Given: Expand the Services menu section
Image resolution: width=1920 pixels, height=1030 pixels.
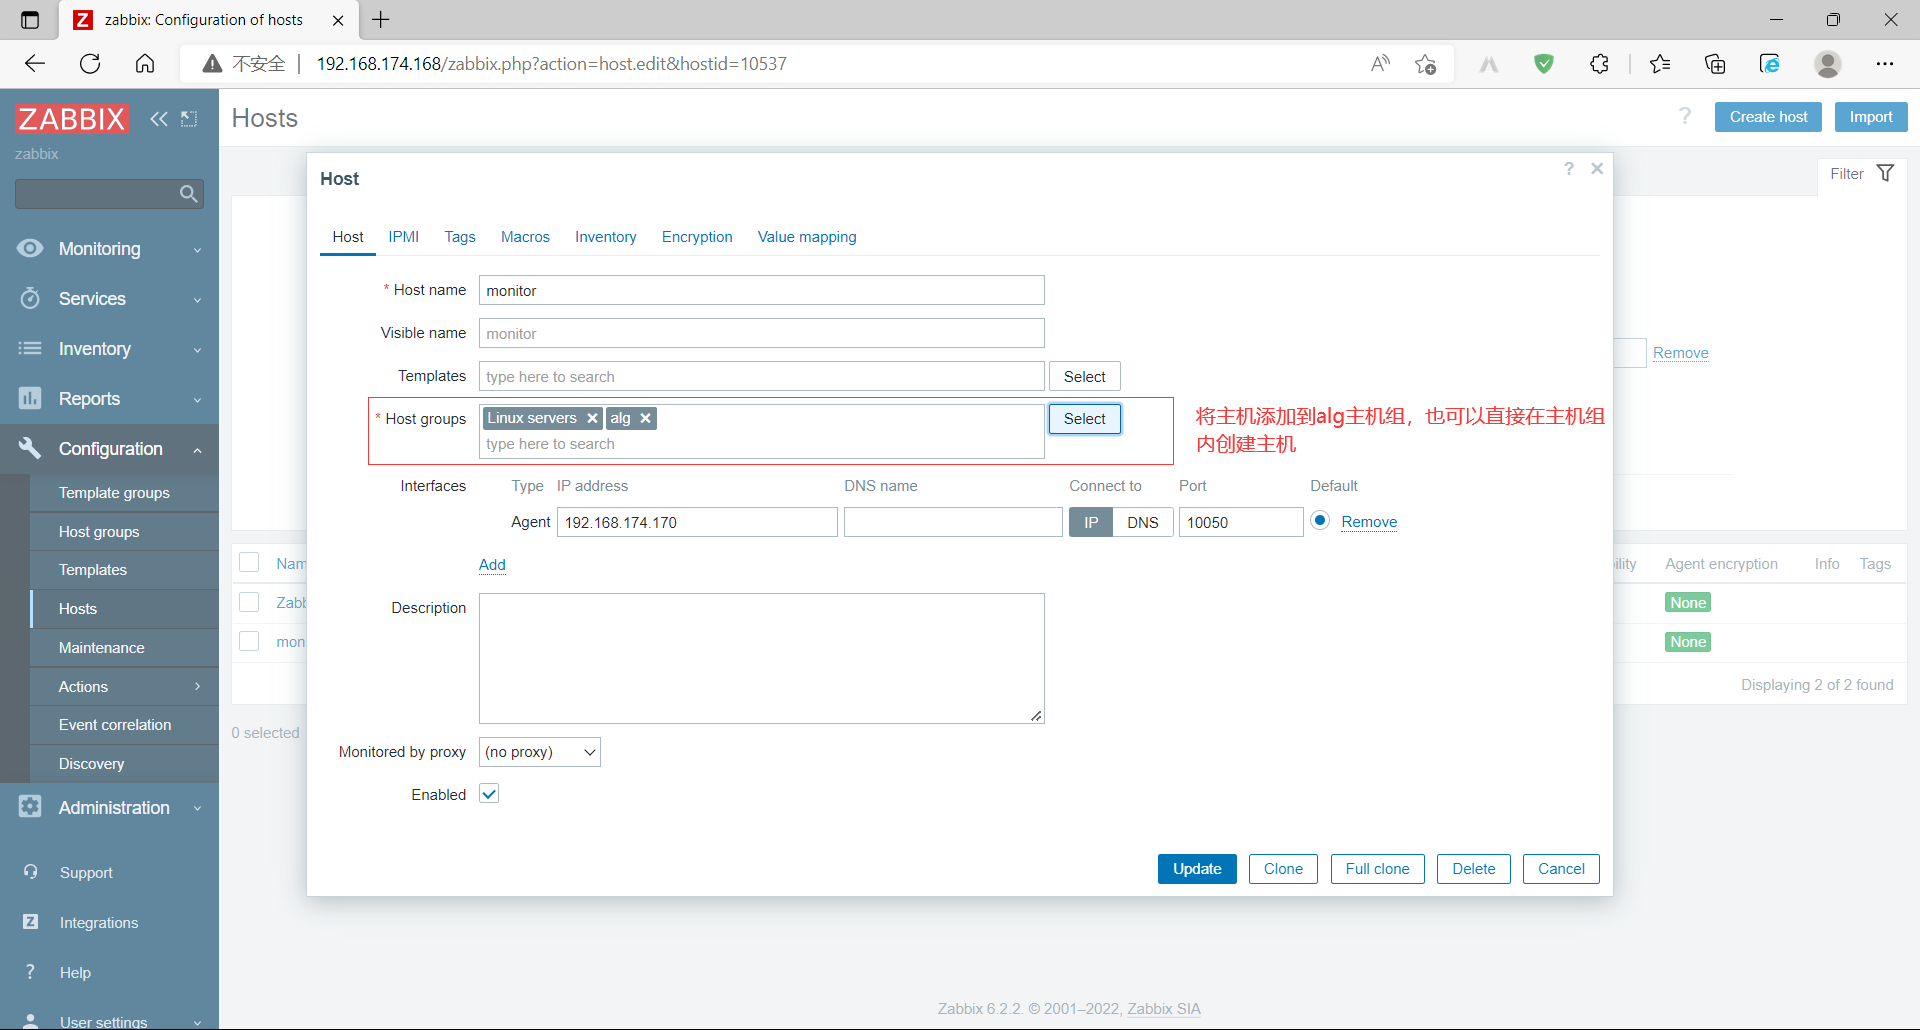Looking at the screenshot, I should 198,300.
